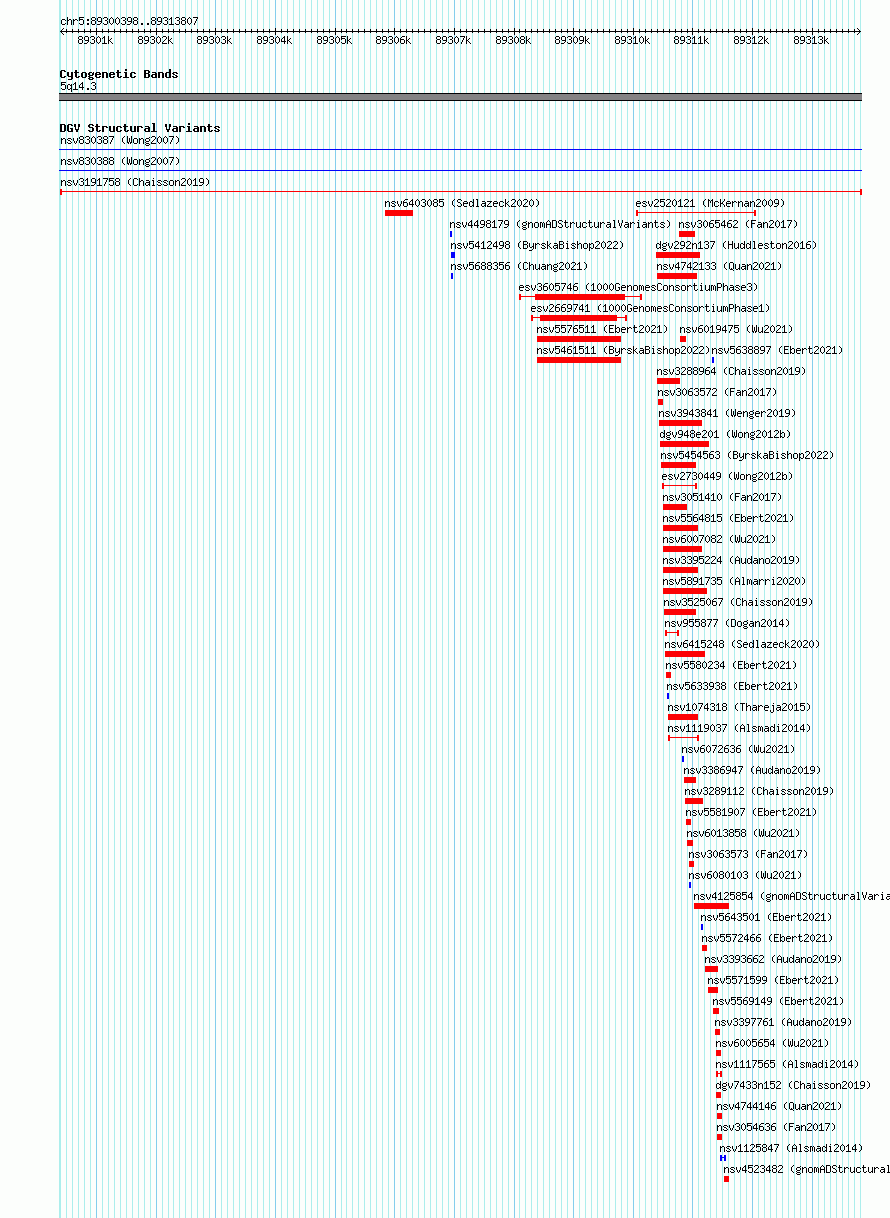Image resolution: width=890 pixels, height=1218 pixels.
Task: Open nsv3395224 (Audano2019) variant
Action: 731,560
